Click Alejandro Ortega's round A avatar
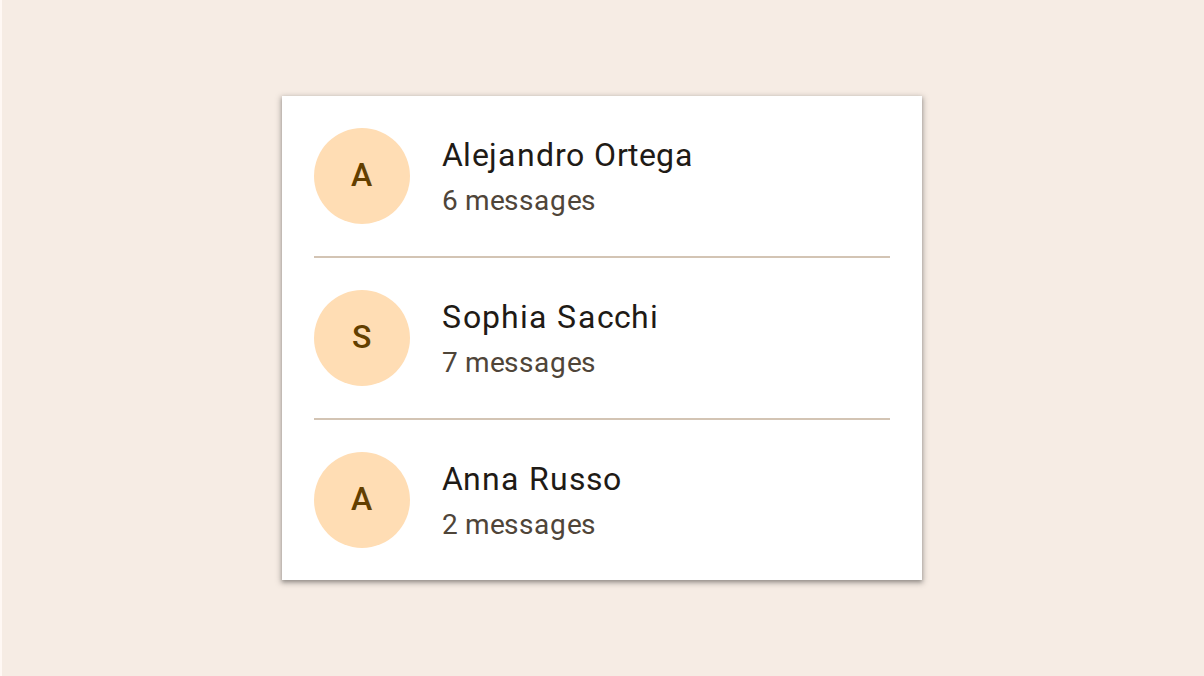Screen dimensions: 1204x676 [x=362, y=176]
